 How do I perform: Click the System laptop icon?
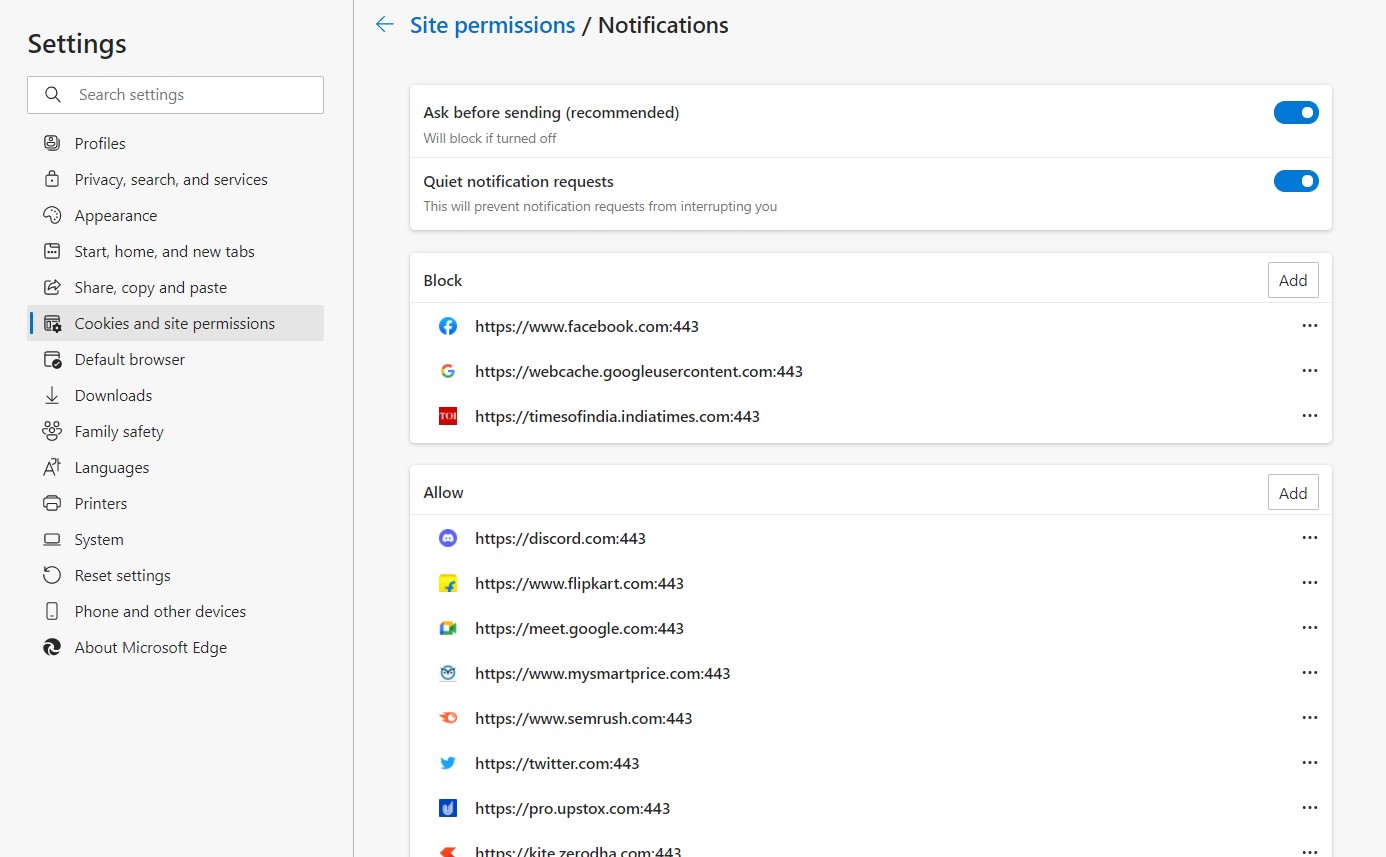click(x=52, y=539)
